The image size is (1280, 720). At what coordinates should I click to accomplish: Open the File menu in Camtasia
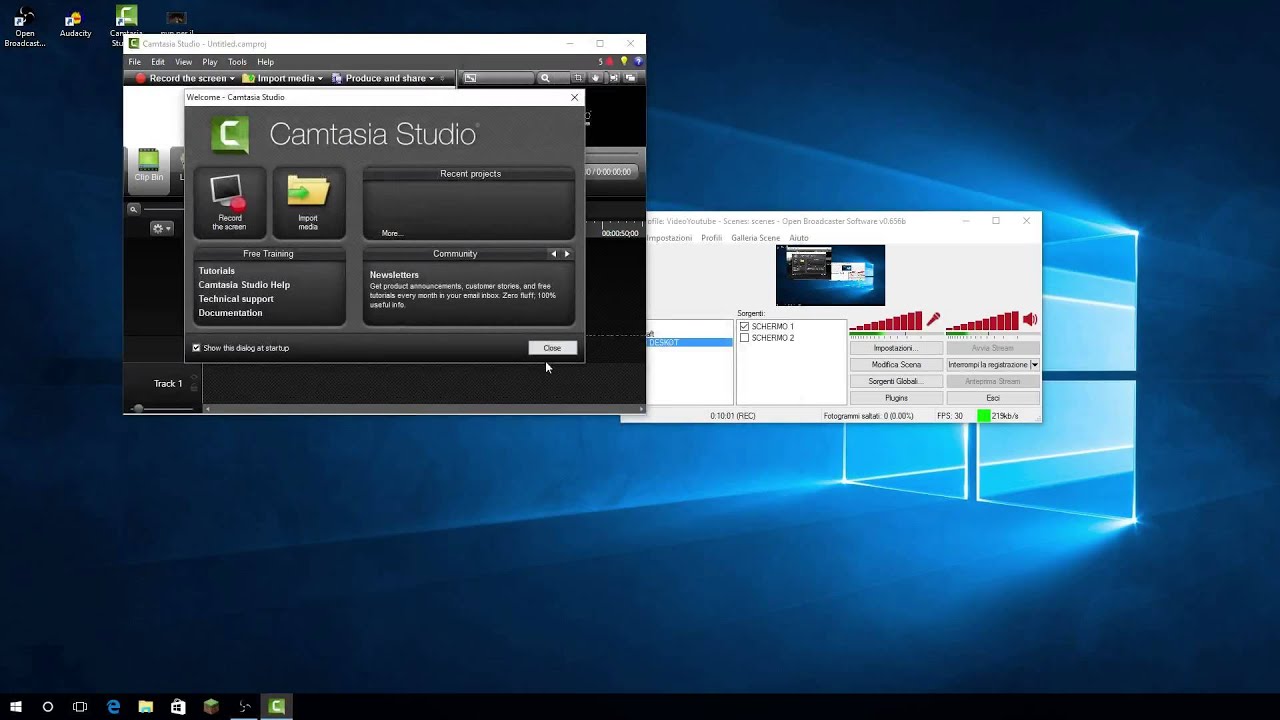[134, 62]
